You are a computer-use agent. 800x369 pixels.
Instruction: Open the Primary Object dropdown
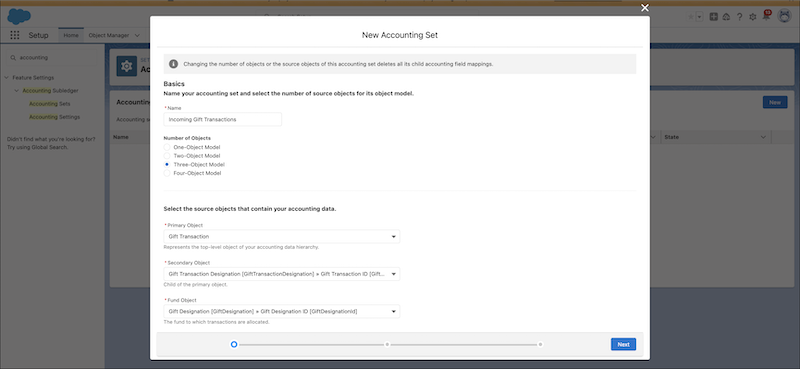(282, 236)
